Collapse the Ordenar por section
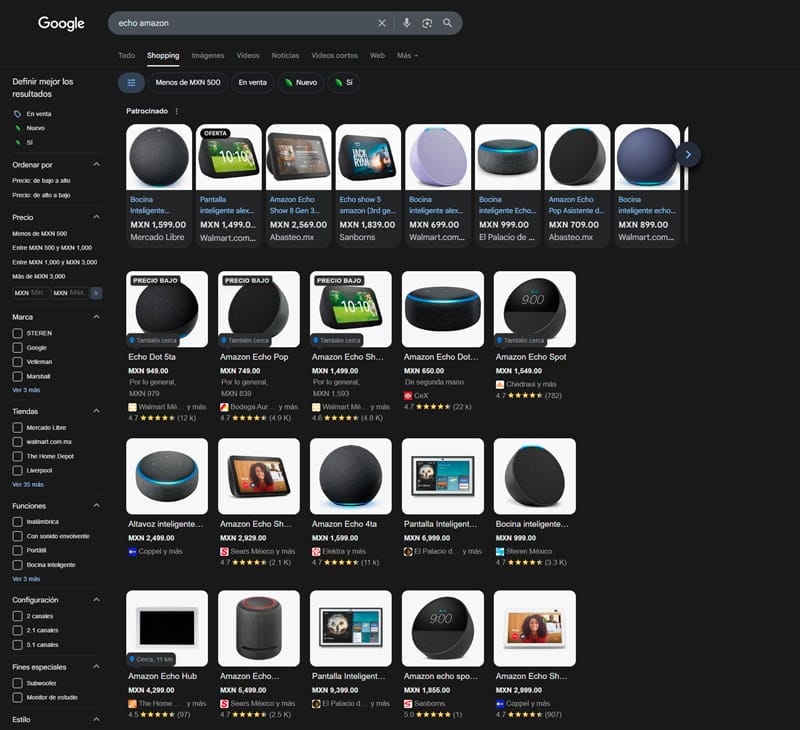The image size is (800, 730). point(96,164)
